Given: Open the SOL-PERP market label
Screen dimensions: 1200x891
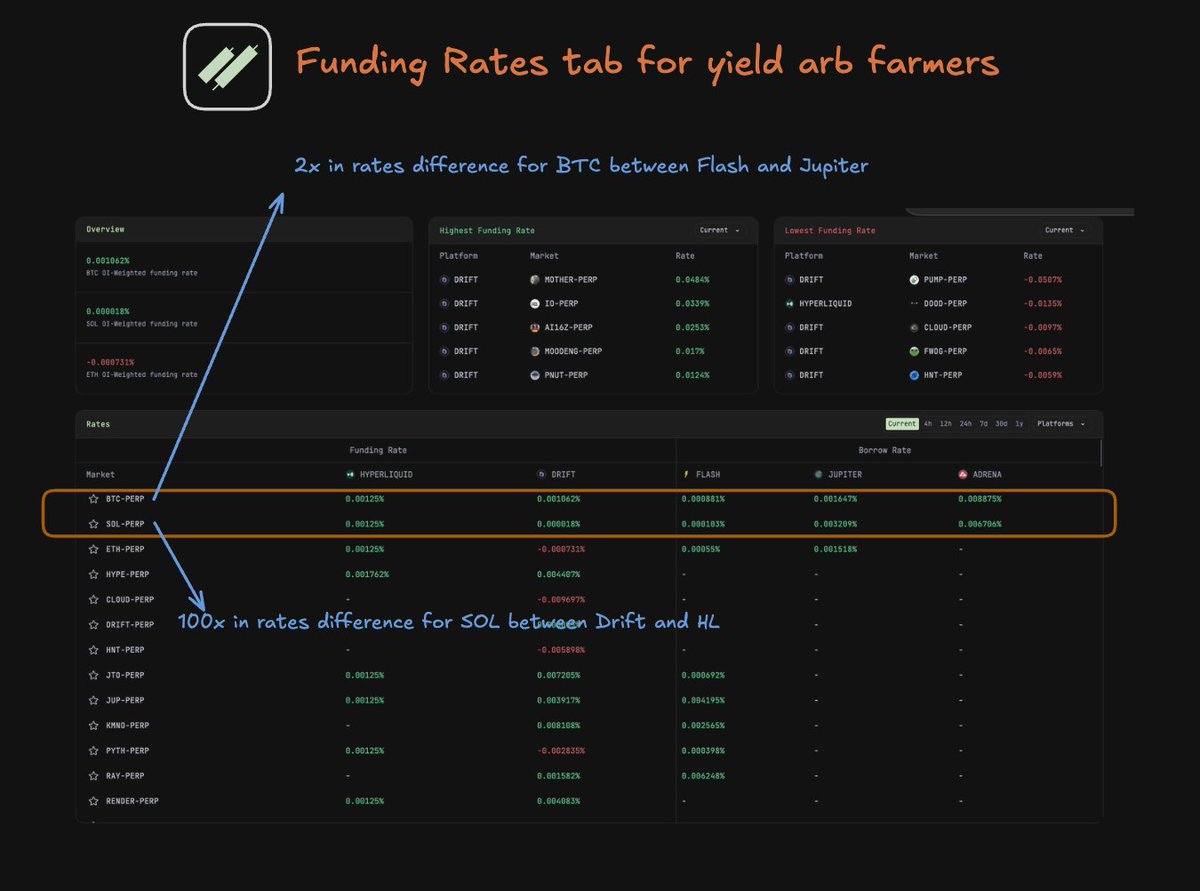Looking at the screenshot, I should coord(125,524).
